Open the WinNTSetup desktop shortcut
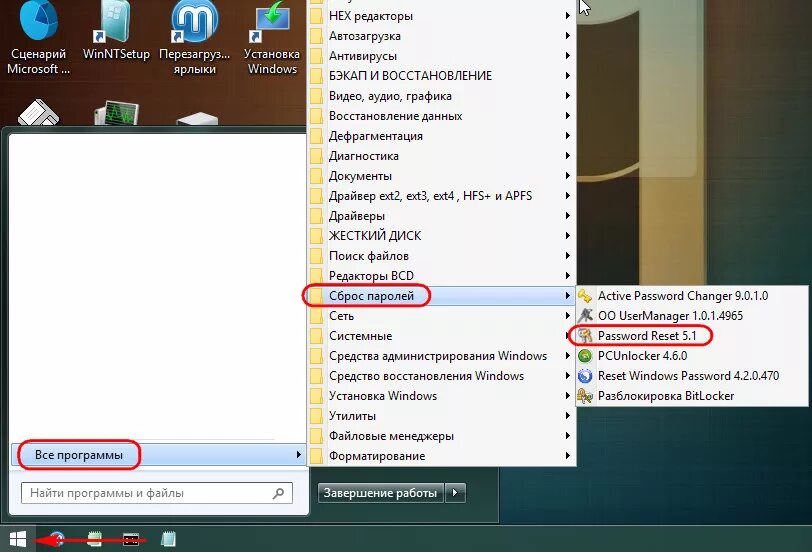 (x=116, y=31)
